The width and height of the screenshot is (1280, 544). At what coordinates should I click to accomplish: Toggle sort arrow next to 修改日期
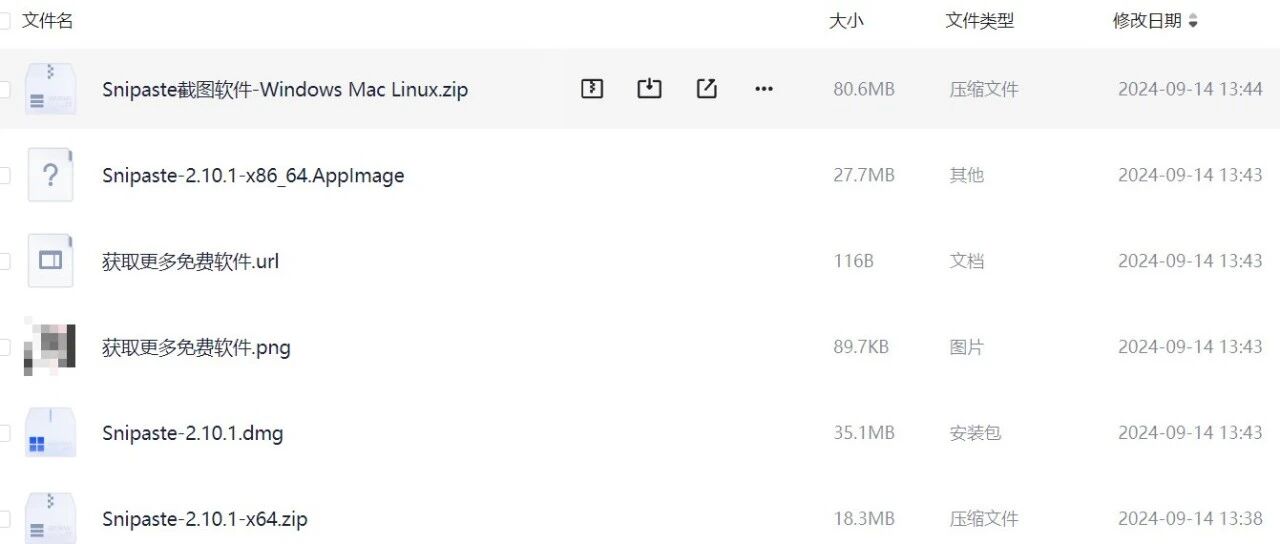(x=1193, y=21)
